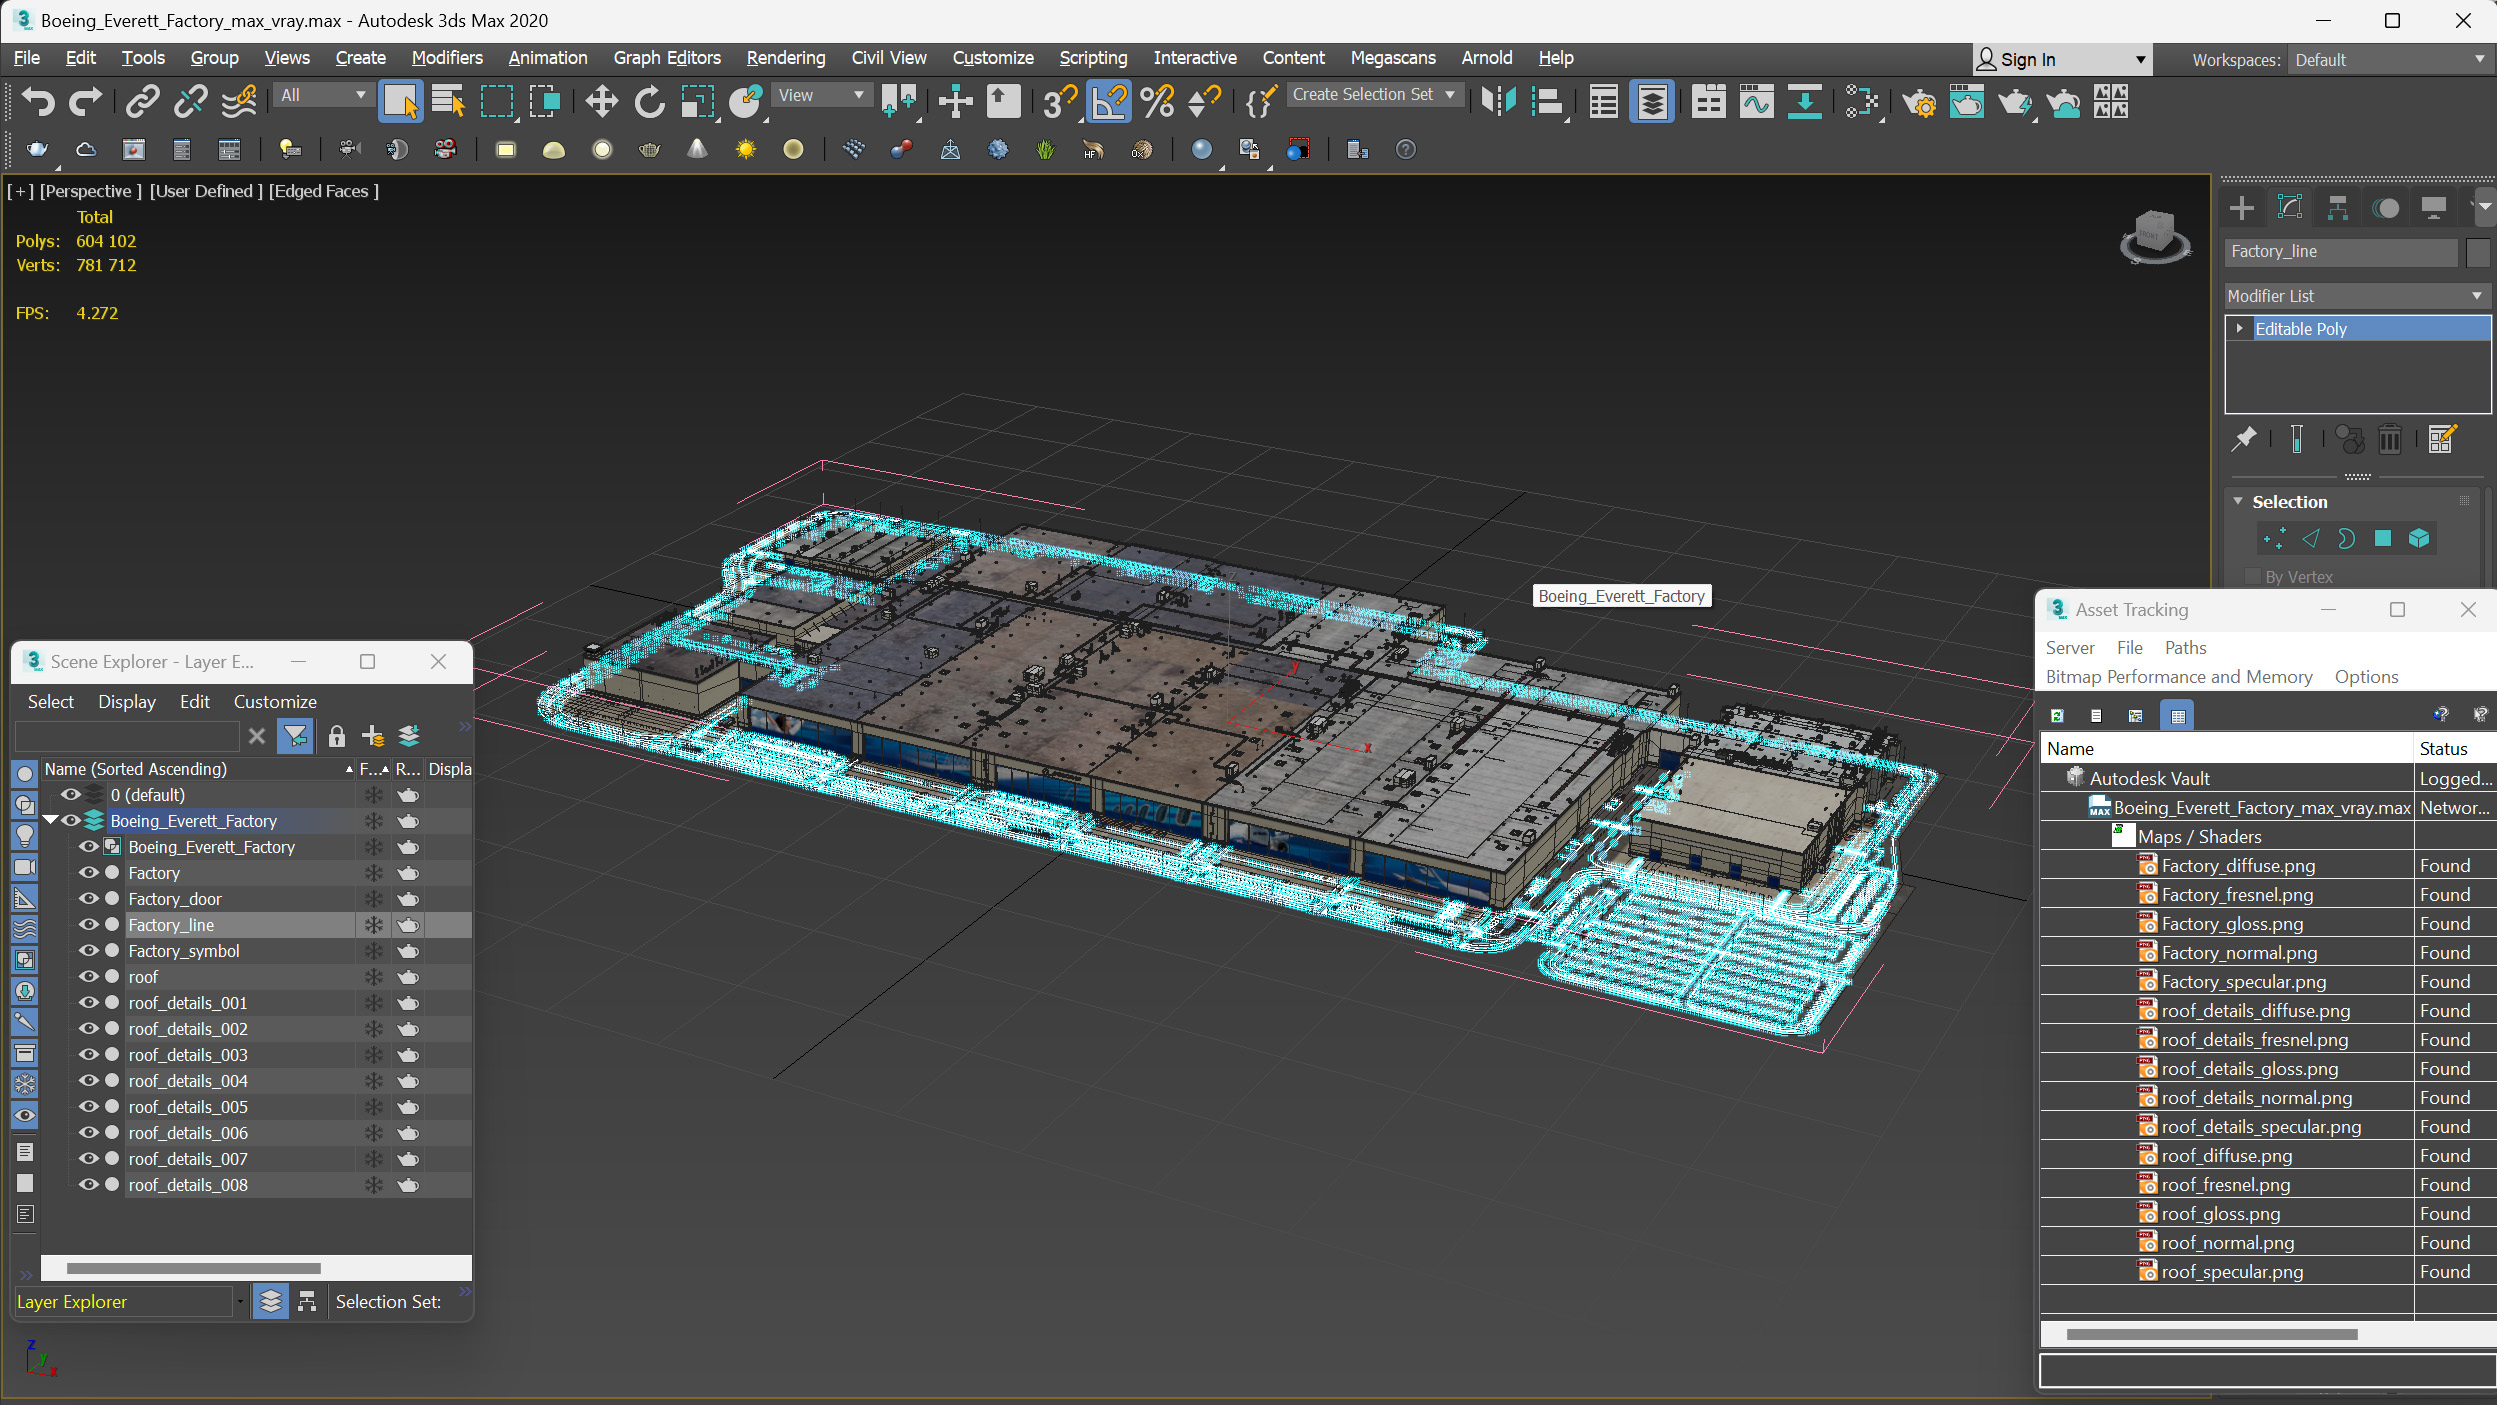Switch to Hierarchy command panel tab
2497x1405 pixels.
pyautogui.click(x=2338, y=208)
